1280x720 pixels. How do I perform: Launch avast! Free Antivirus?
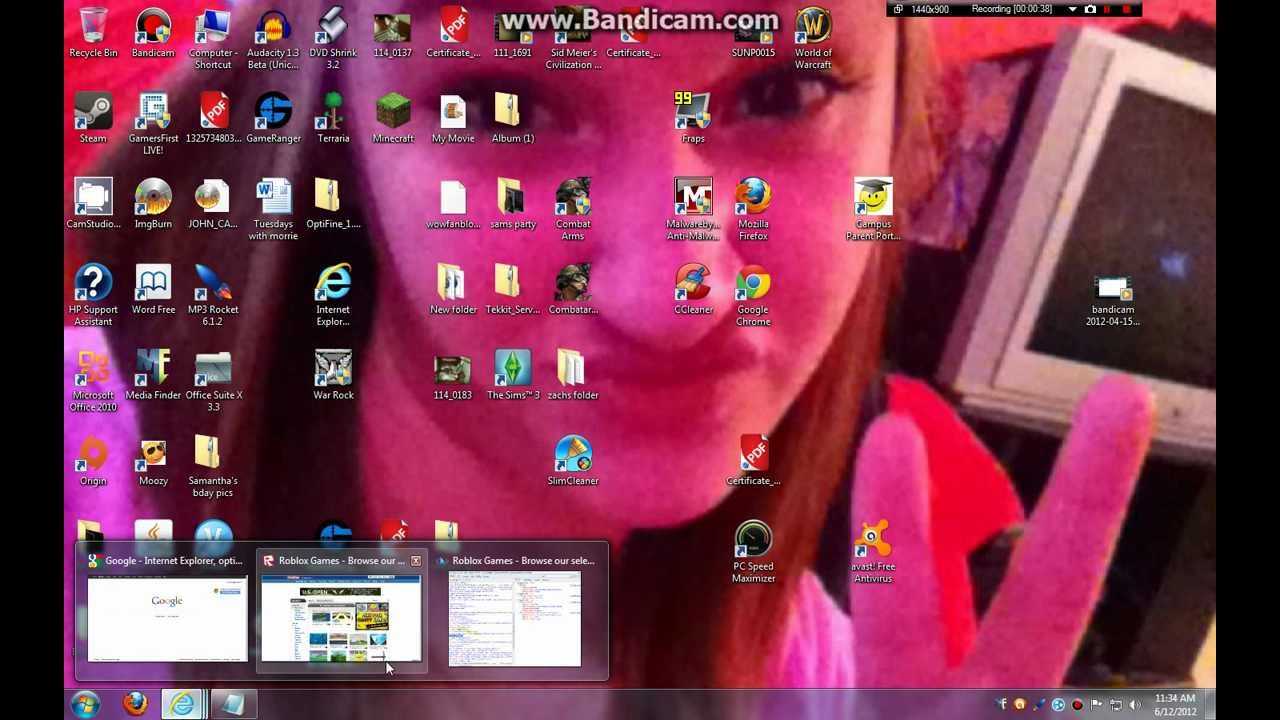[873, 552]
